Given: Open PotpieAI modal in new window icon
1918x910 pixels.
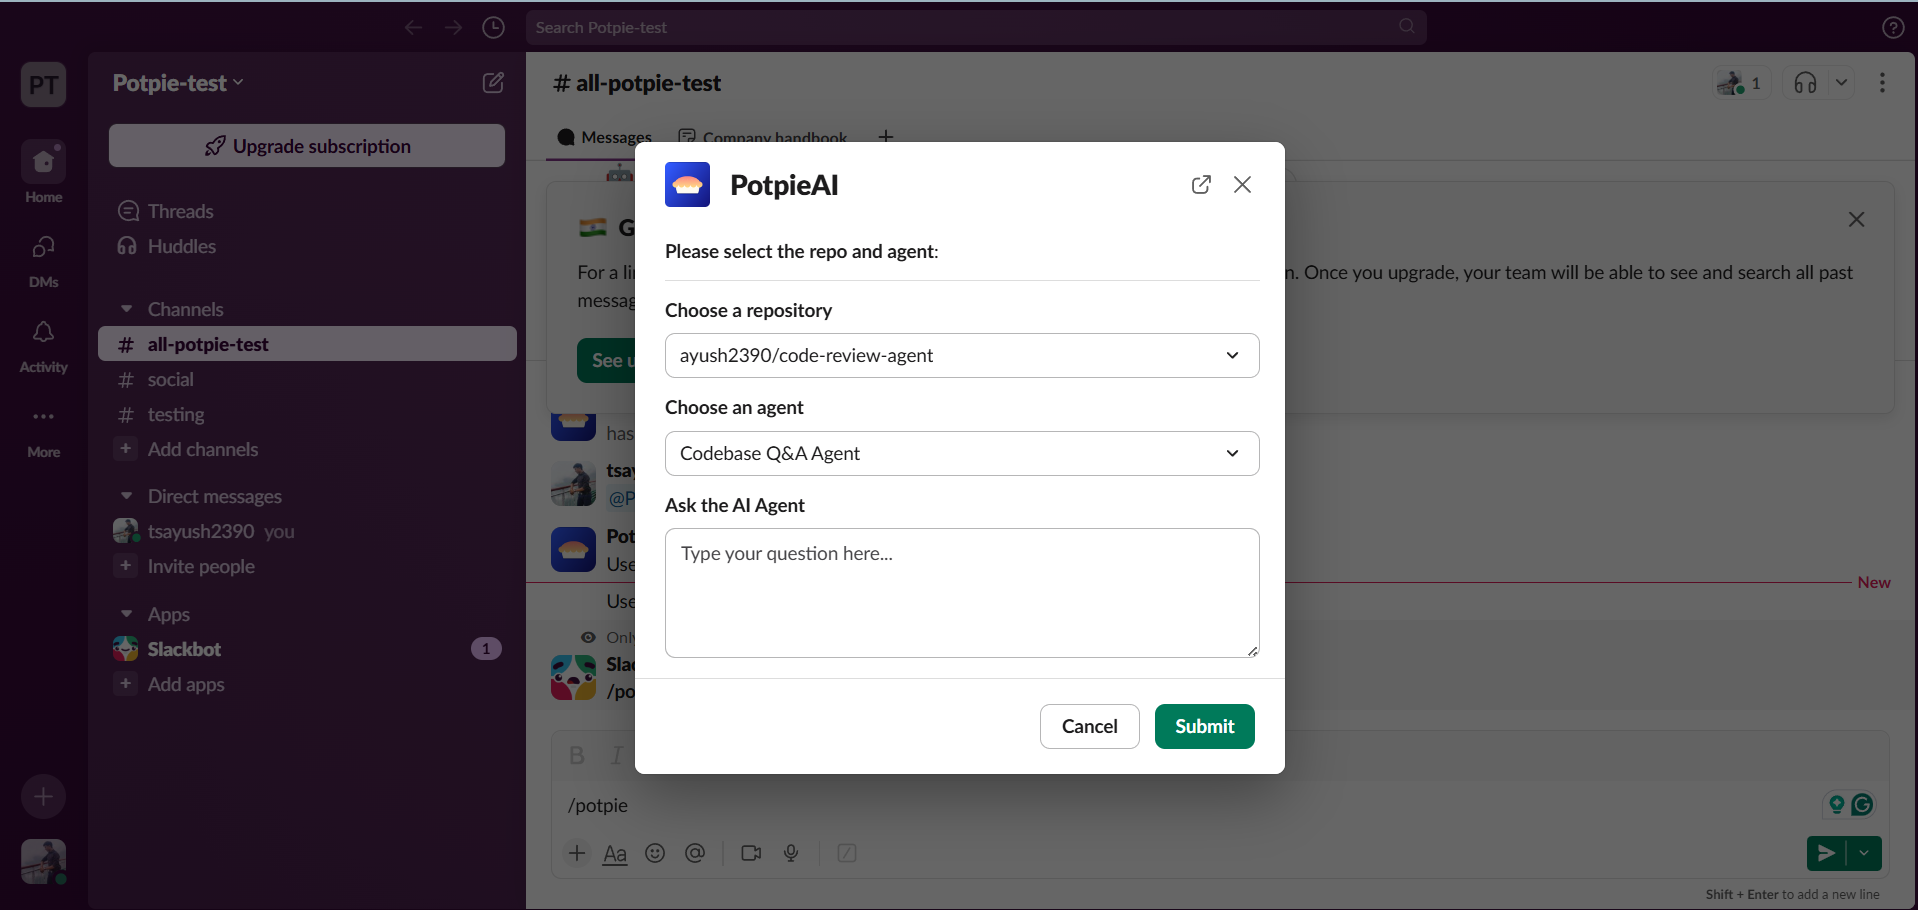Looking at the screenshot, I should click(1201, 185).
